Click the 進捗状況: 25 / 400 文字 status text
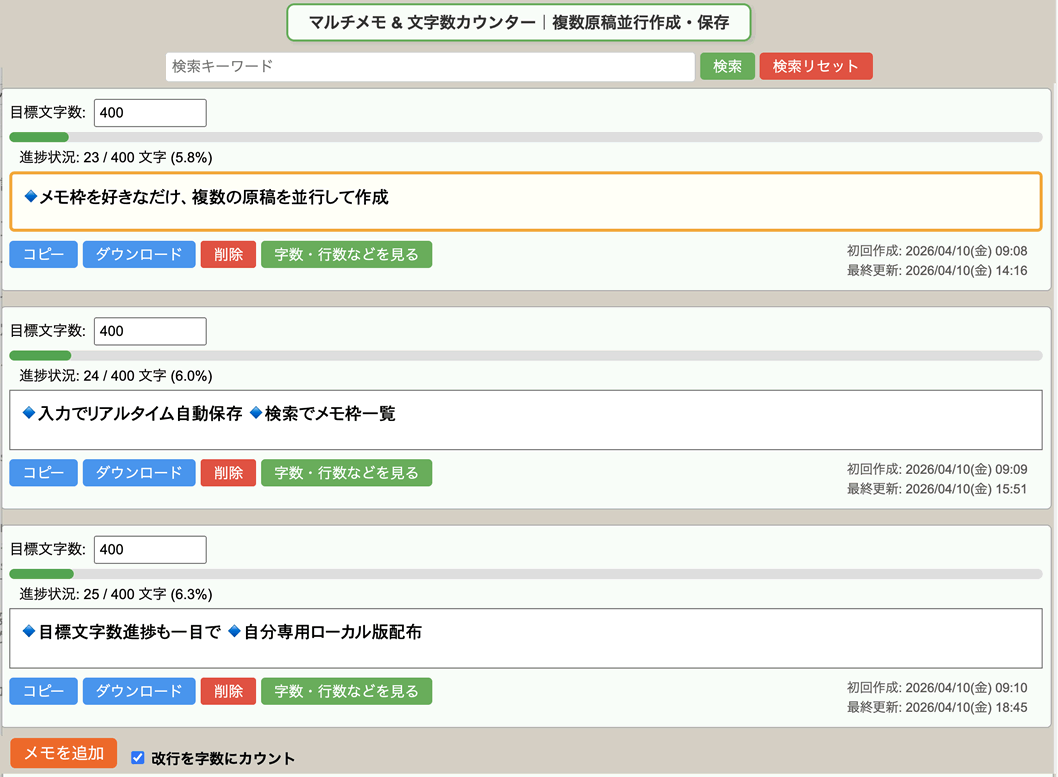1058x777 pixels. [115, 594]
